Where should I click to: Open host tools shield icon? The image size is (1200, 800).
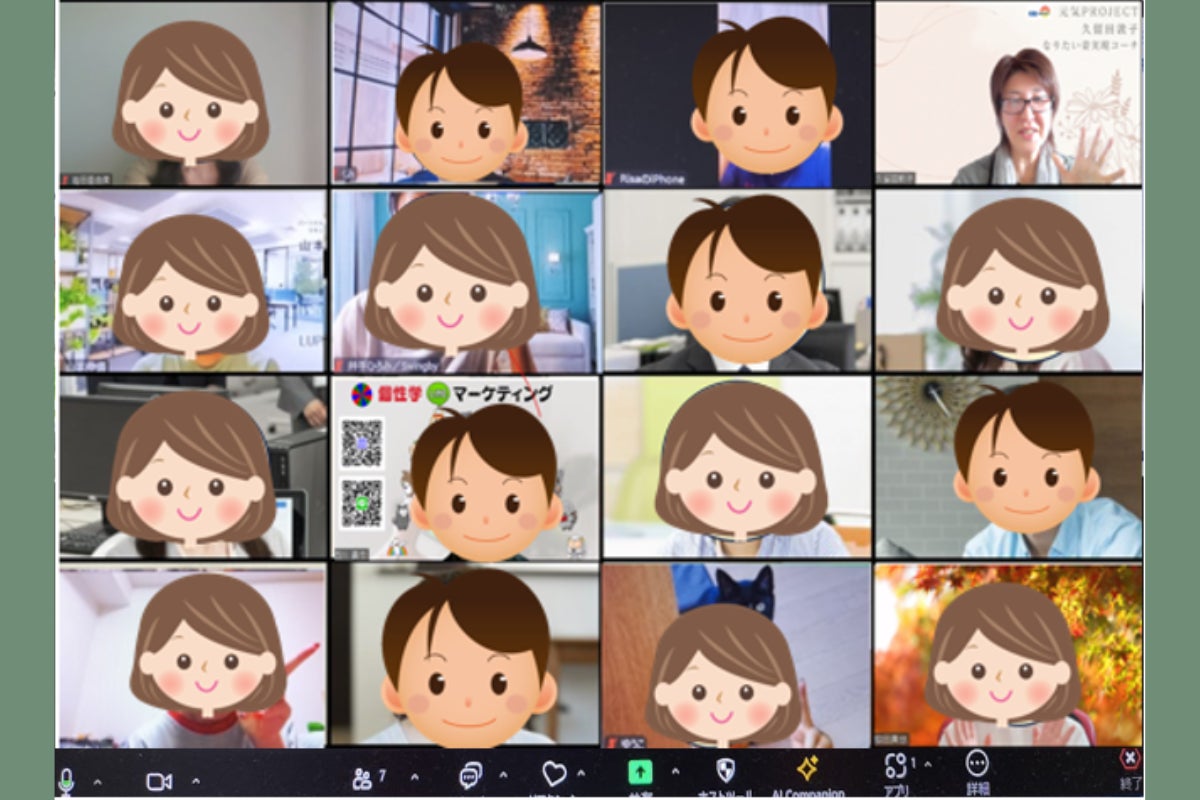[x=726, y=770]
